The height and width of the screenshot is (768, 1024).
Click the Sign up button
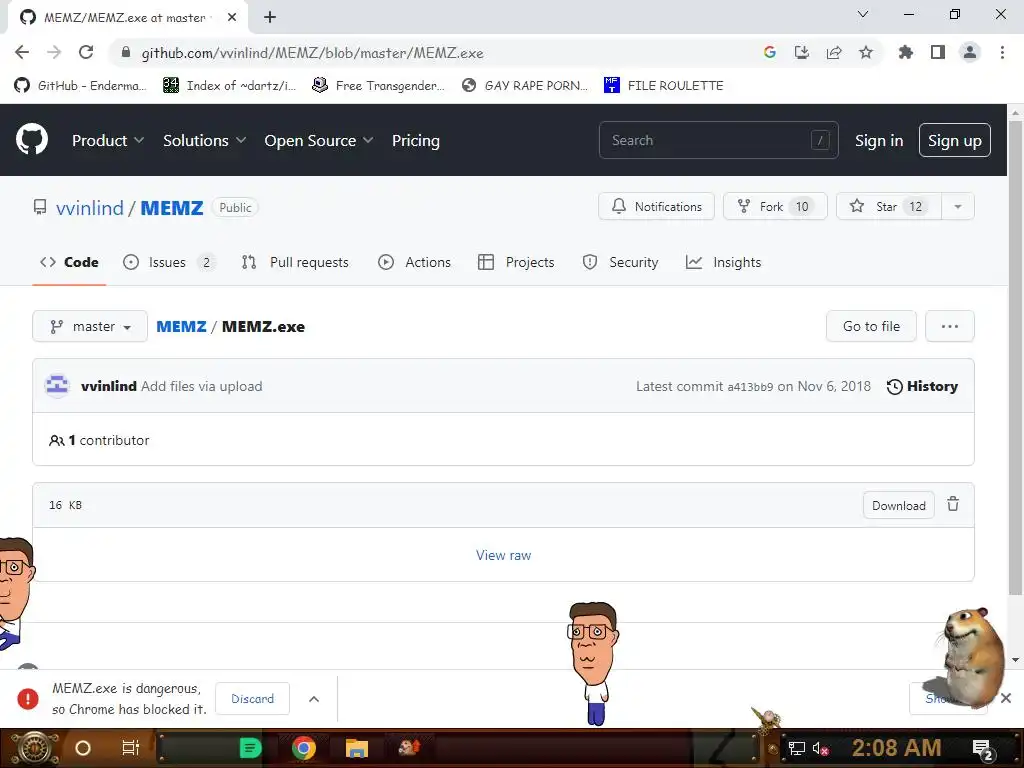click(x=954, y=140)
